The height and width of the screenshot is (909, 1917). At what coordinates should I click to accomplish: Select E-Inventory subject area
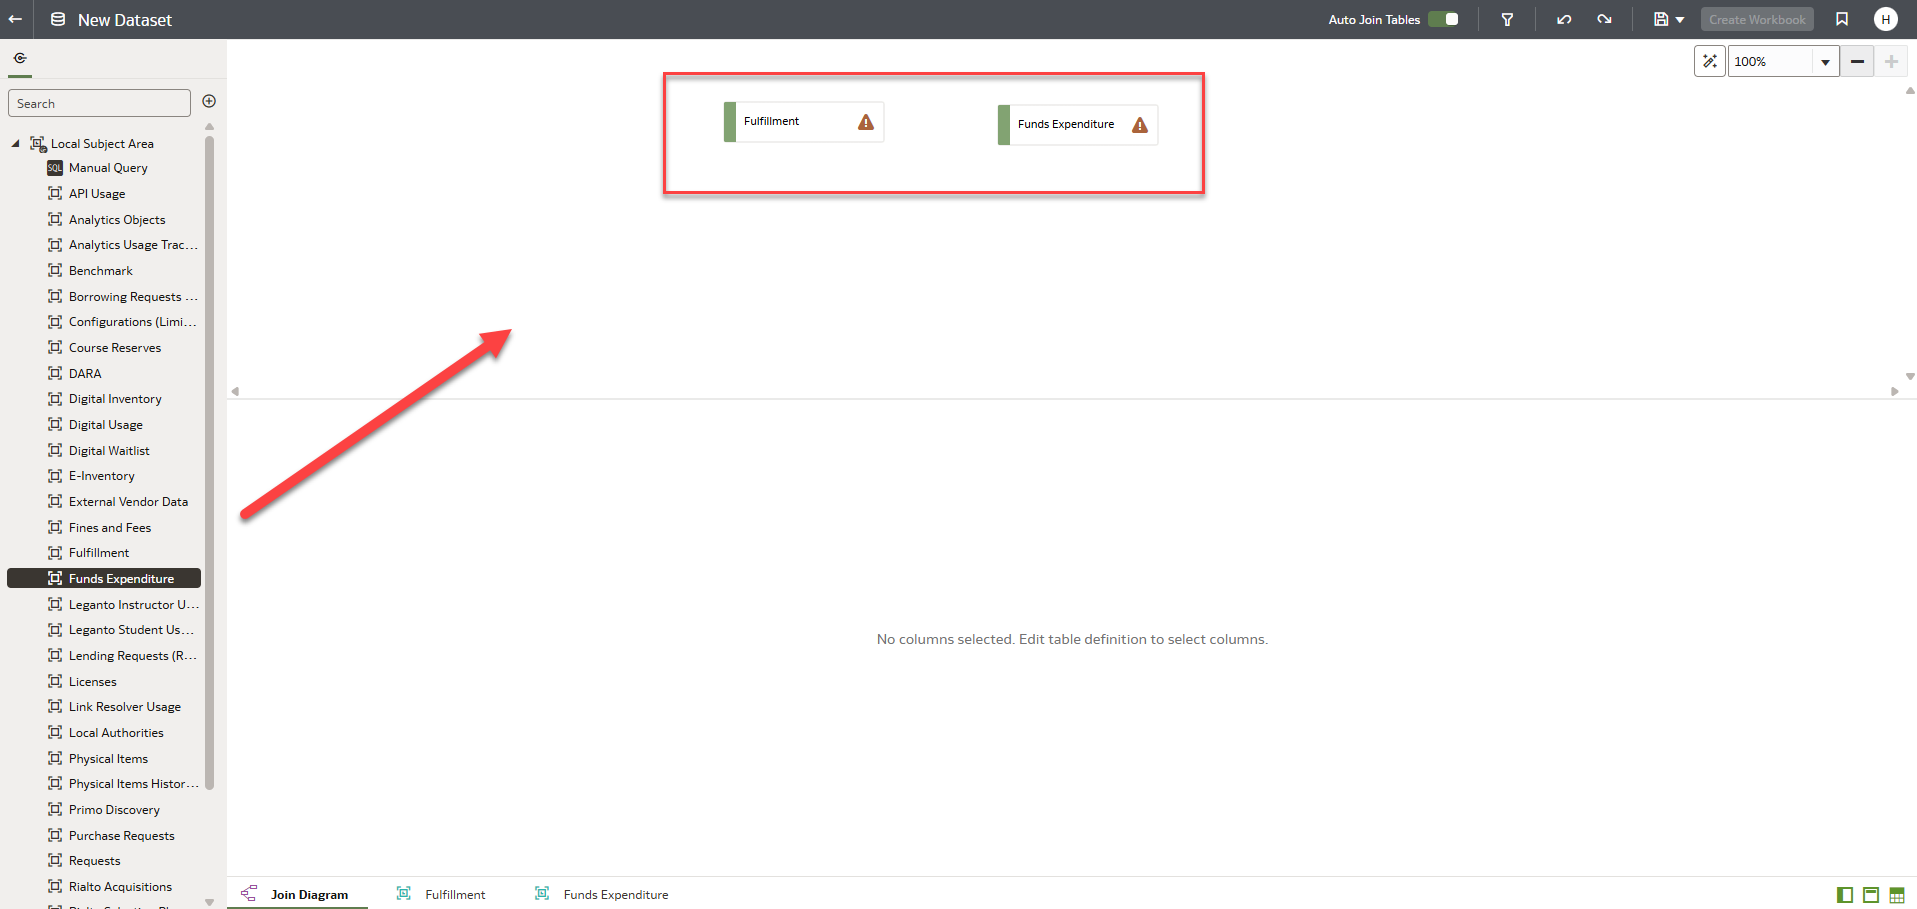tap(101, 476)
